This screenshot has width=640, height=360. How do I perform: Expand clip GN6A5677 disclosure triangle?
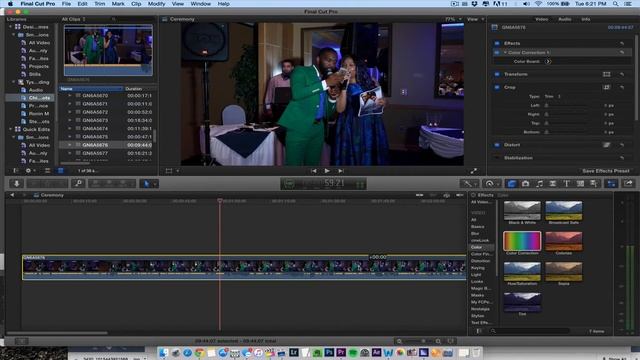point(69,153)
